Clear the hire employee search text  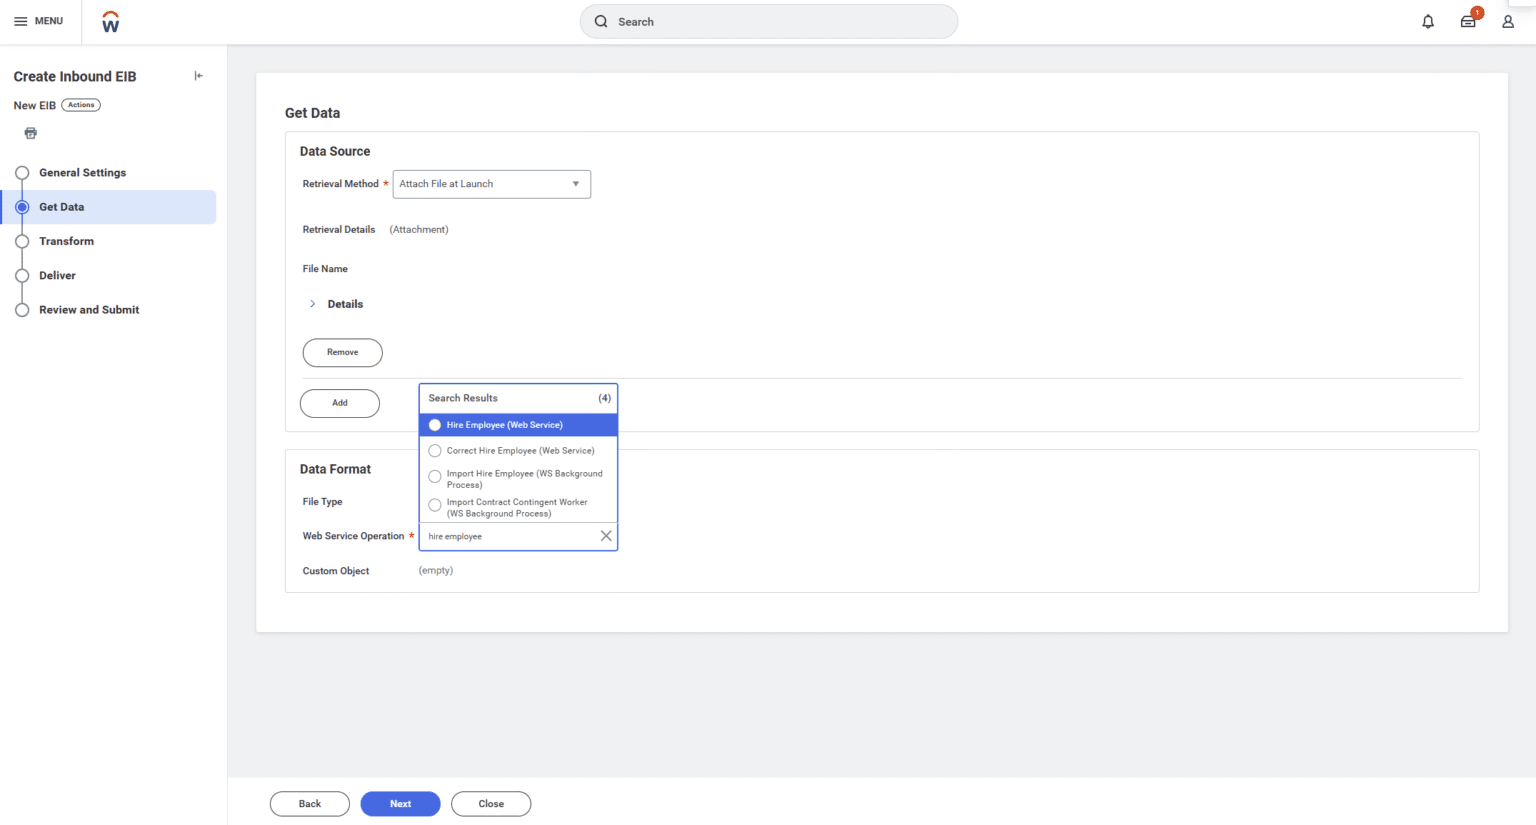(x=606, y=536)
